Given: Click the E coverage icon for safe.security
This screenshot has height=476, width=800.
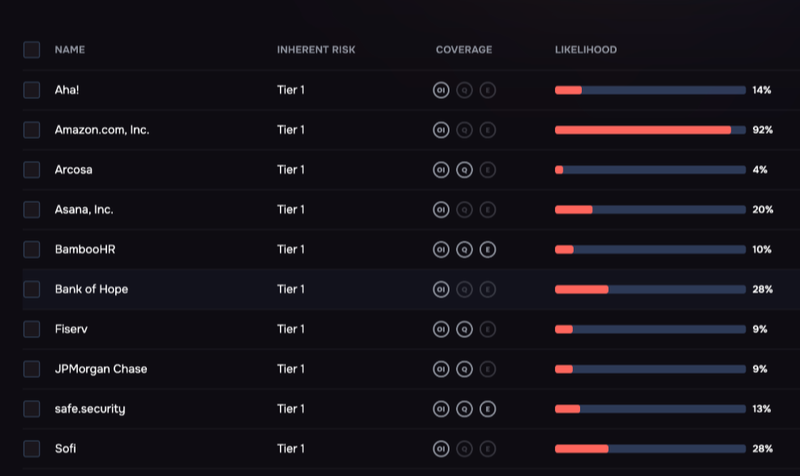Looking at the screenshot, I should pyautogui.click(x=487, y=409).
